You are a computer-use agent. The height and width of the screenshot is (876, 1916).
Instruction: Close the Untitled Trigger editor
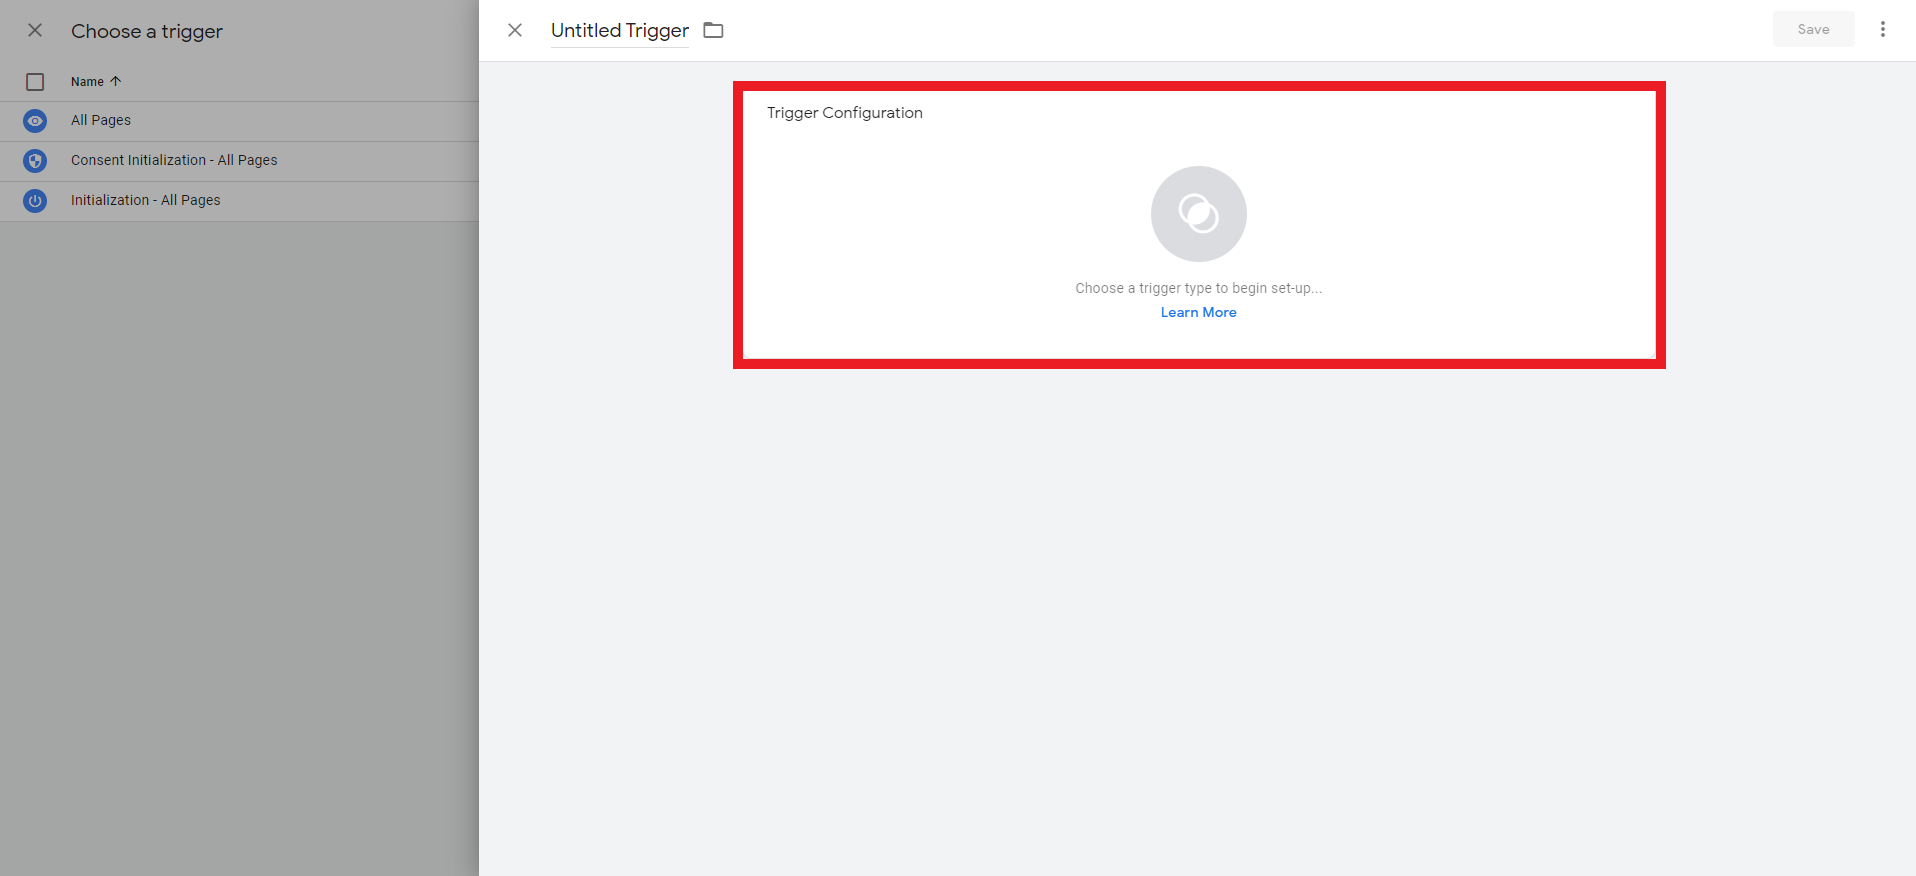coord(515,30)
